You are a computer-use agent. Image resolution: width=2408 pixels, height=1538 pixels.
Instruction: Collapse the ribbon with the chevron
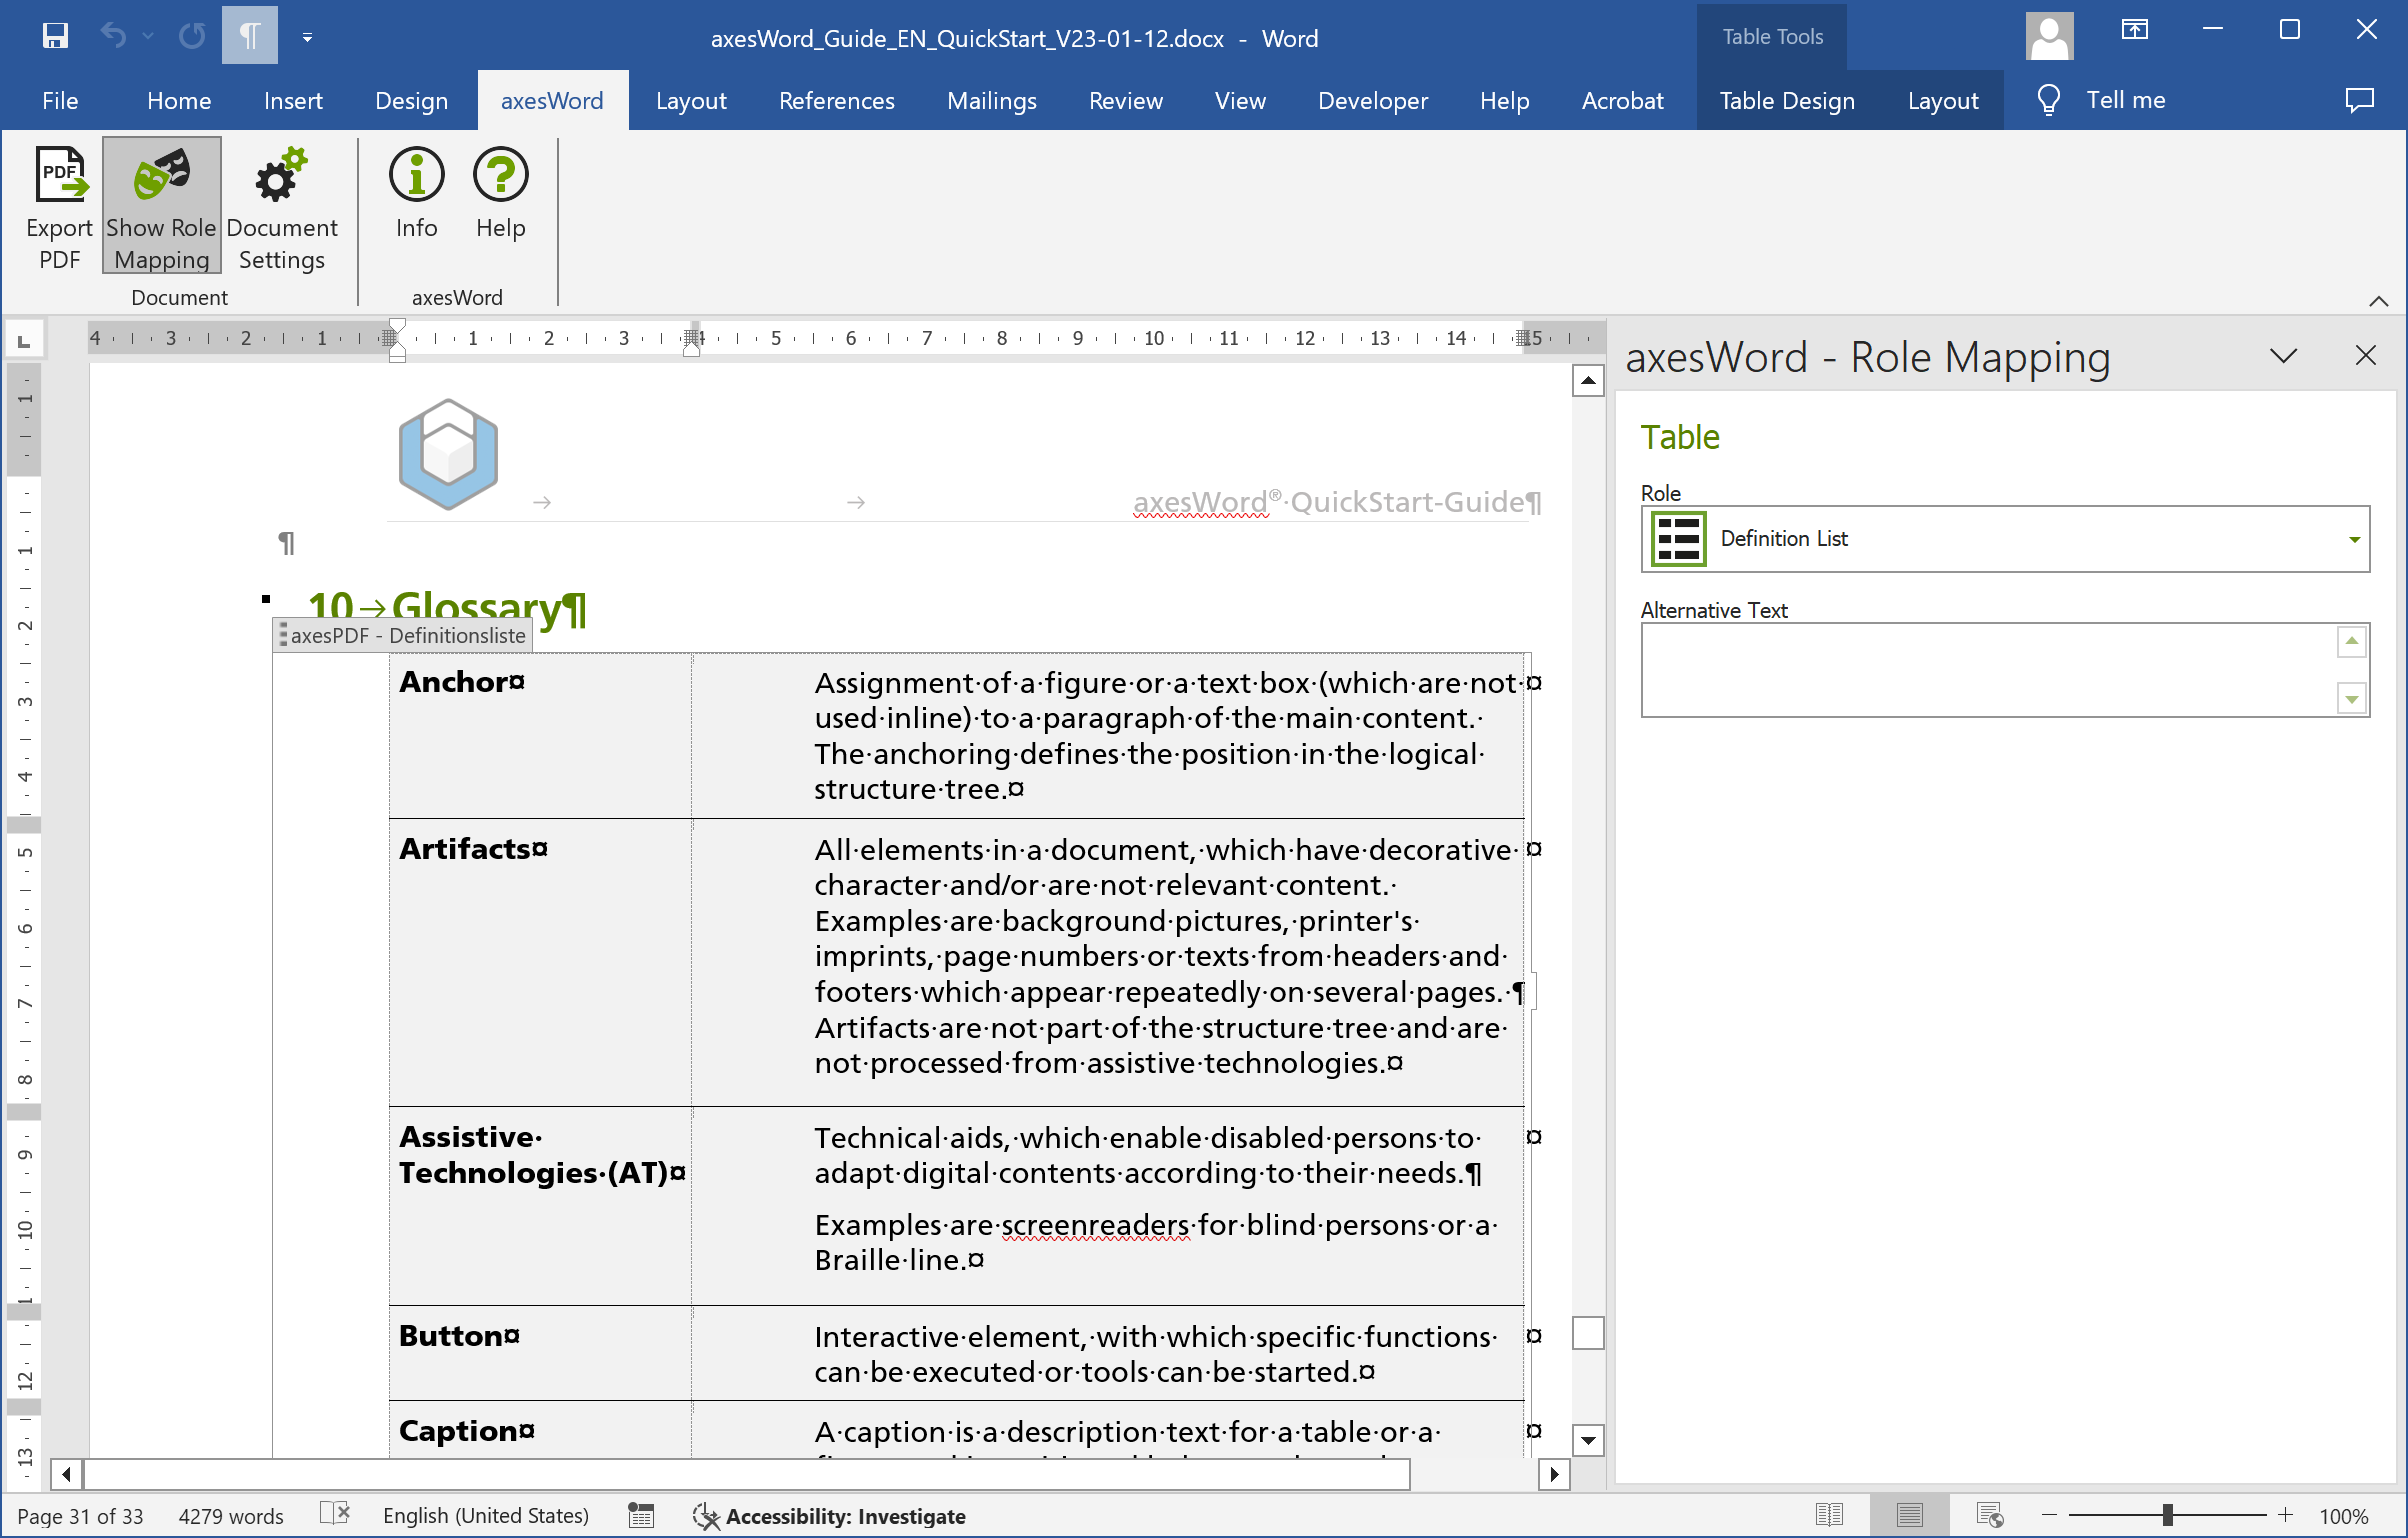[2379, 300]
